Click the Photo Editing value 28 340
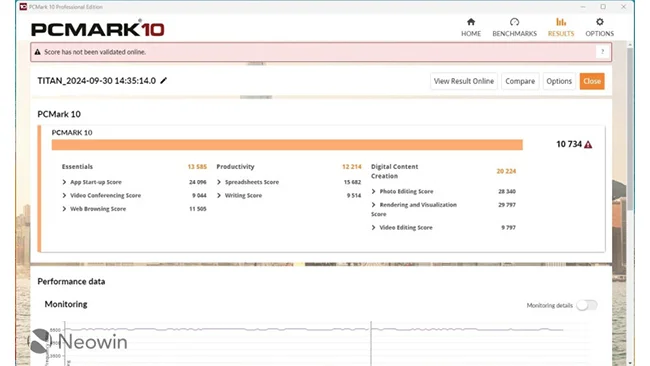 (x=507, y=191)
